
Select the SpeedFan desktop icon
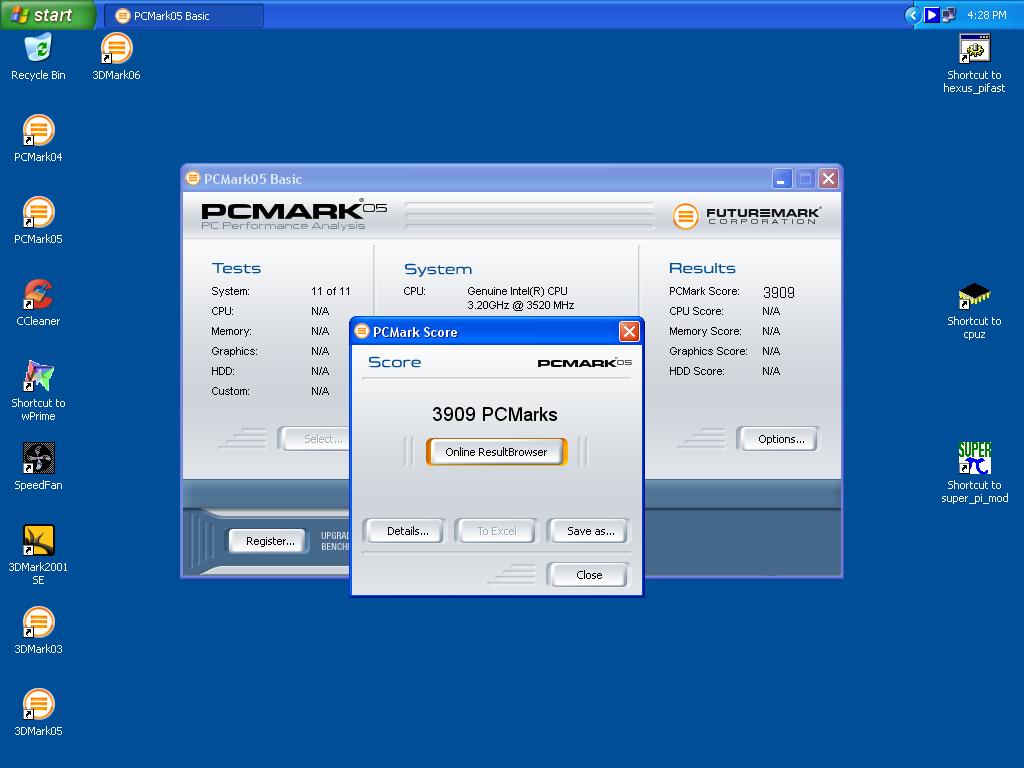[38, 458]
